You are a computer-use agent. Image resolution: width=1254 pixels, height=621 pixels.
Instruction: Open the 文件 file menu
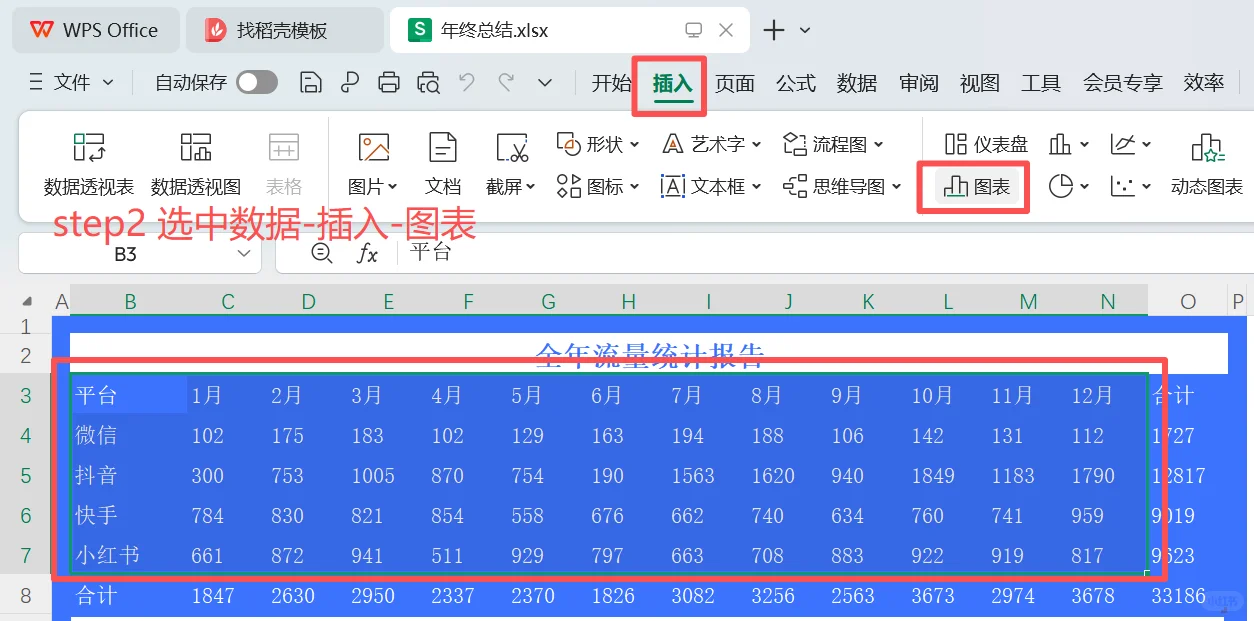[x=70, y=83]
